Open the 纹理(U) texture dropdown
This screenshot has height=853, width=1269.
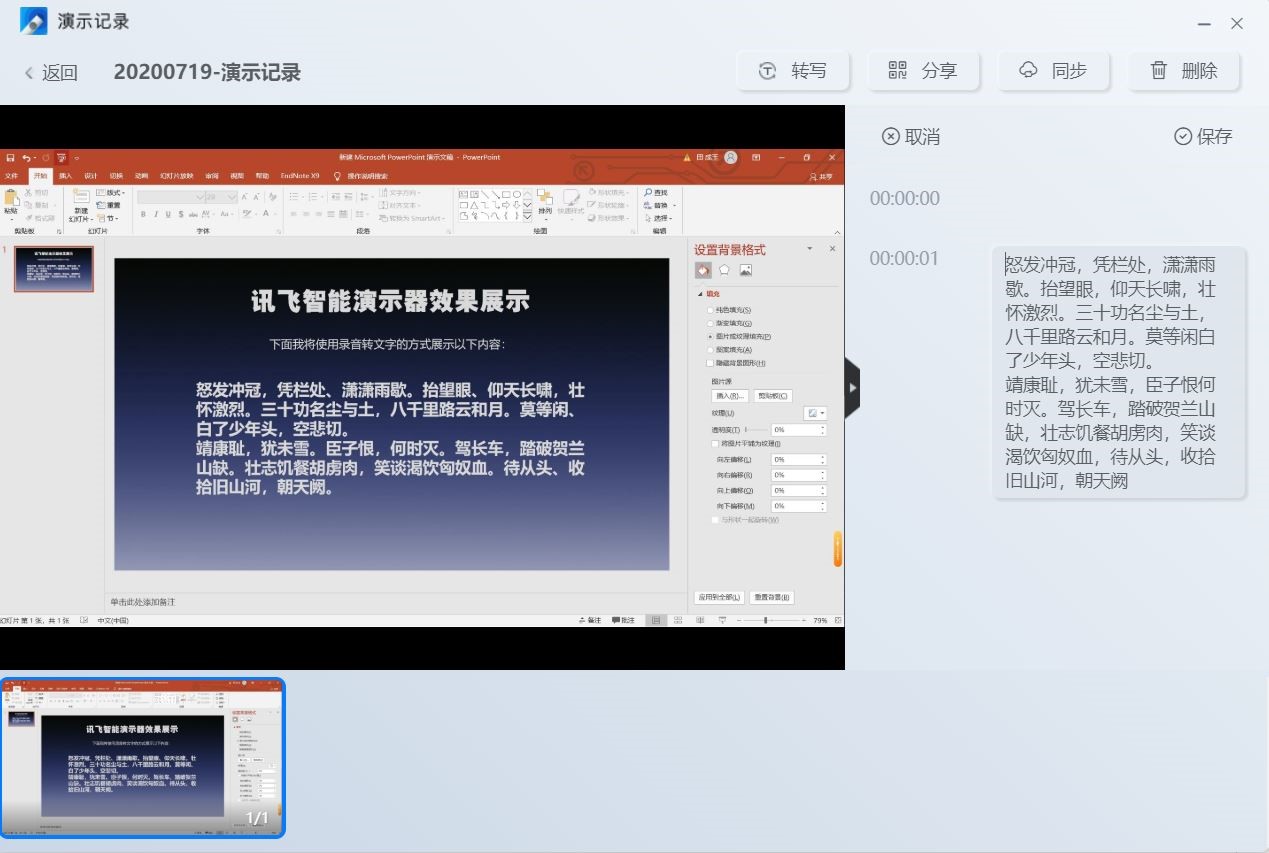pyautogui.click(x=815, y=413)
